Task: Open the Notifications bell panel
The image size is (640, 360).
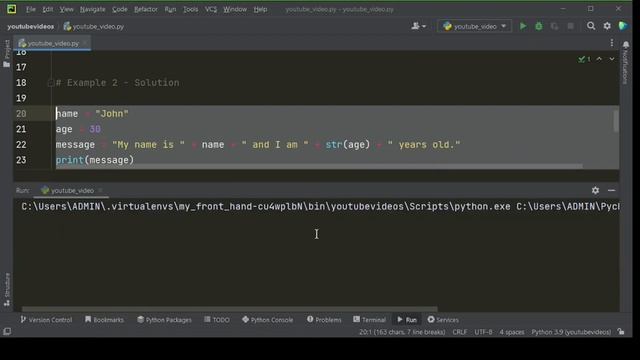Action: click(x=625, y=45)
